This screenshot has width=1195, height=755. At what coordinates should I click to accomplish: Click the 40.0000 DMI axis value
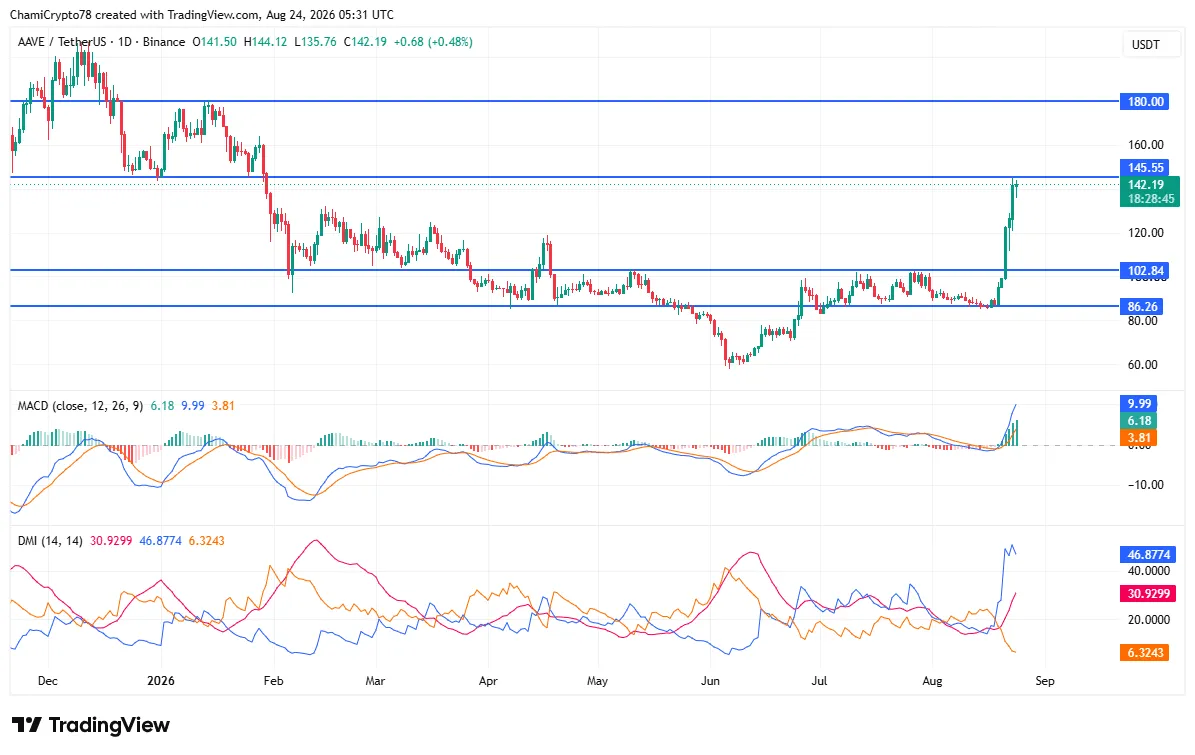point(1149,571)
